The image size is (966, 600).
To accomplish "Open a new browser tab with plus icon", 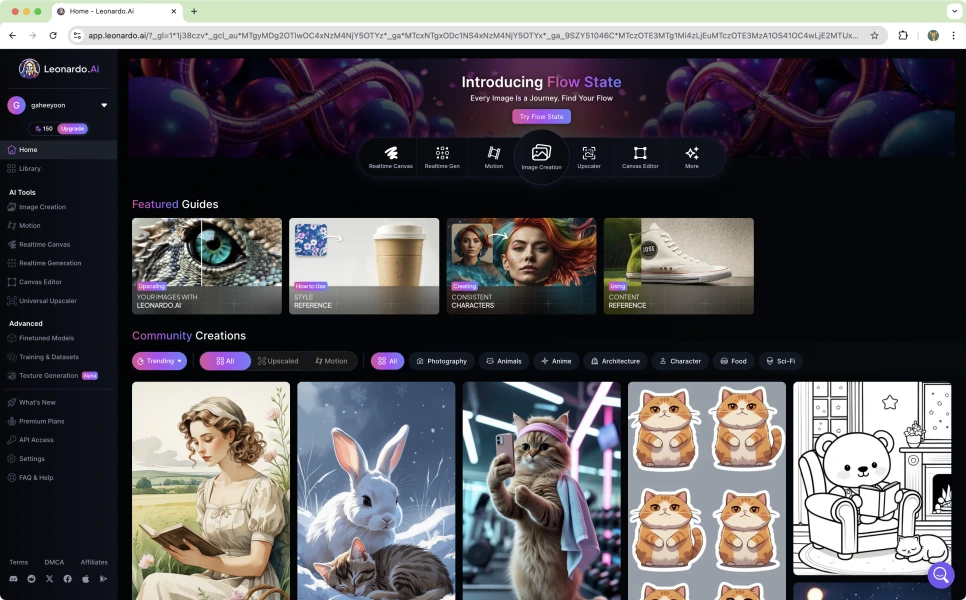I will pyautogui.click(x=194, y=11).
